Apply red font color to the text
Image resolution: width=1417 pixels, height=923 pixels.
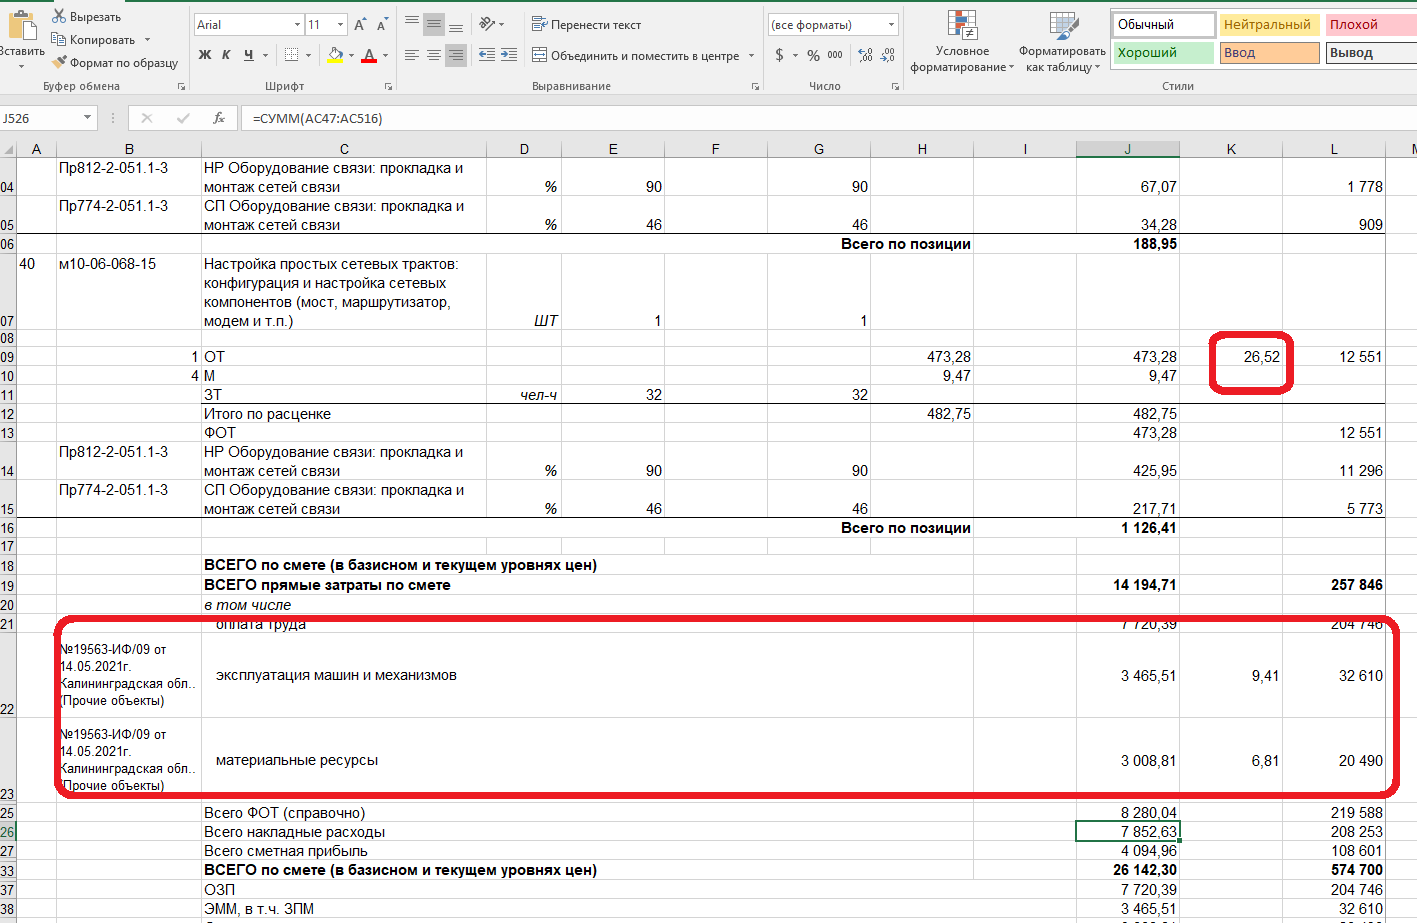tap(369, 55)
